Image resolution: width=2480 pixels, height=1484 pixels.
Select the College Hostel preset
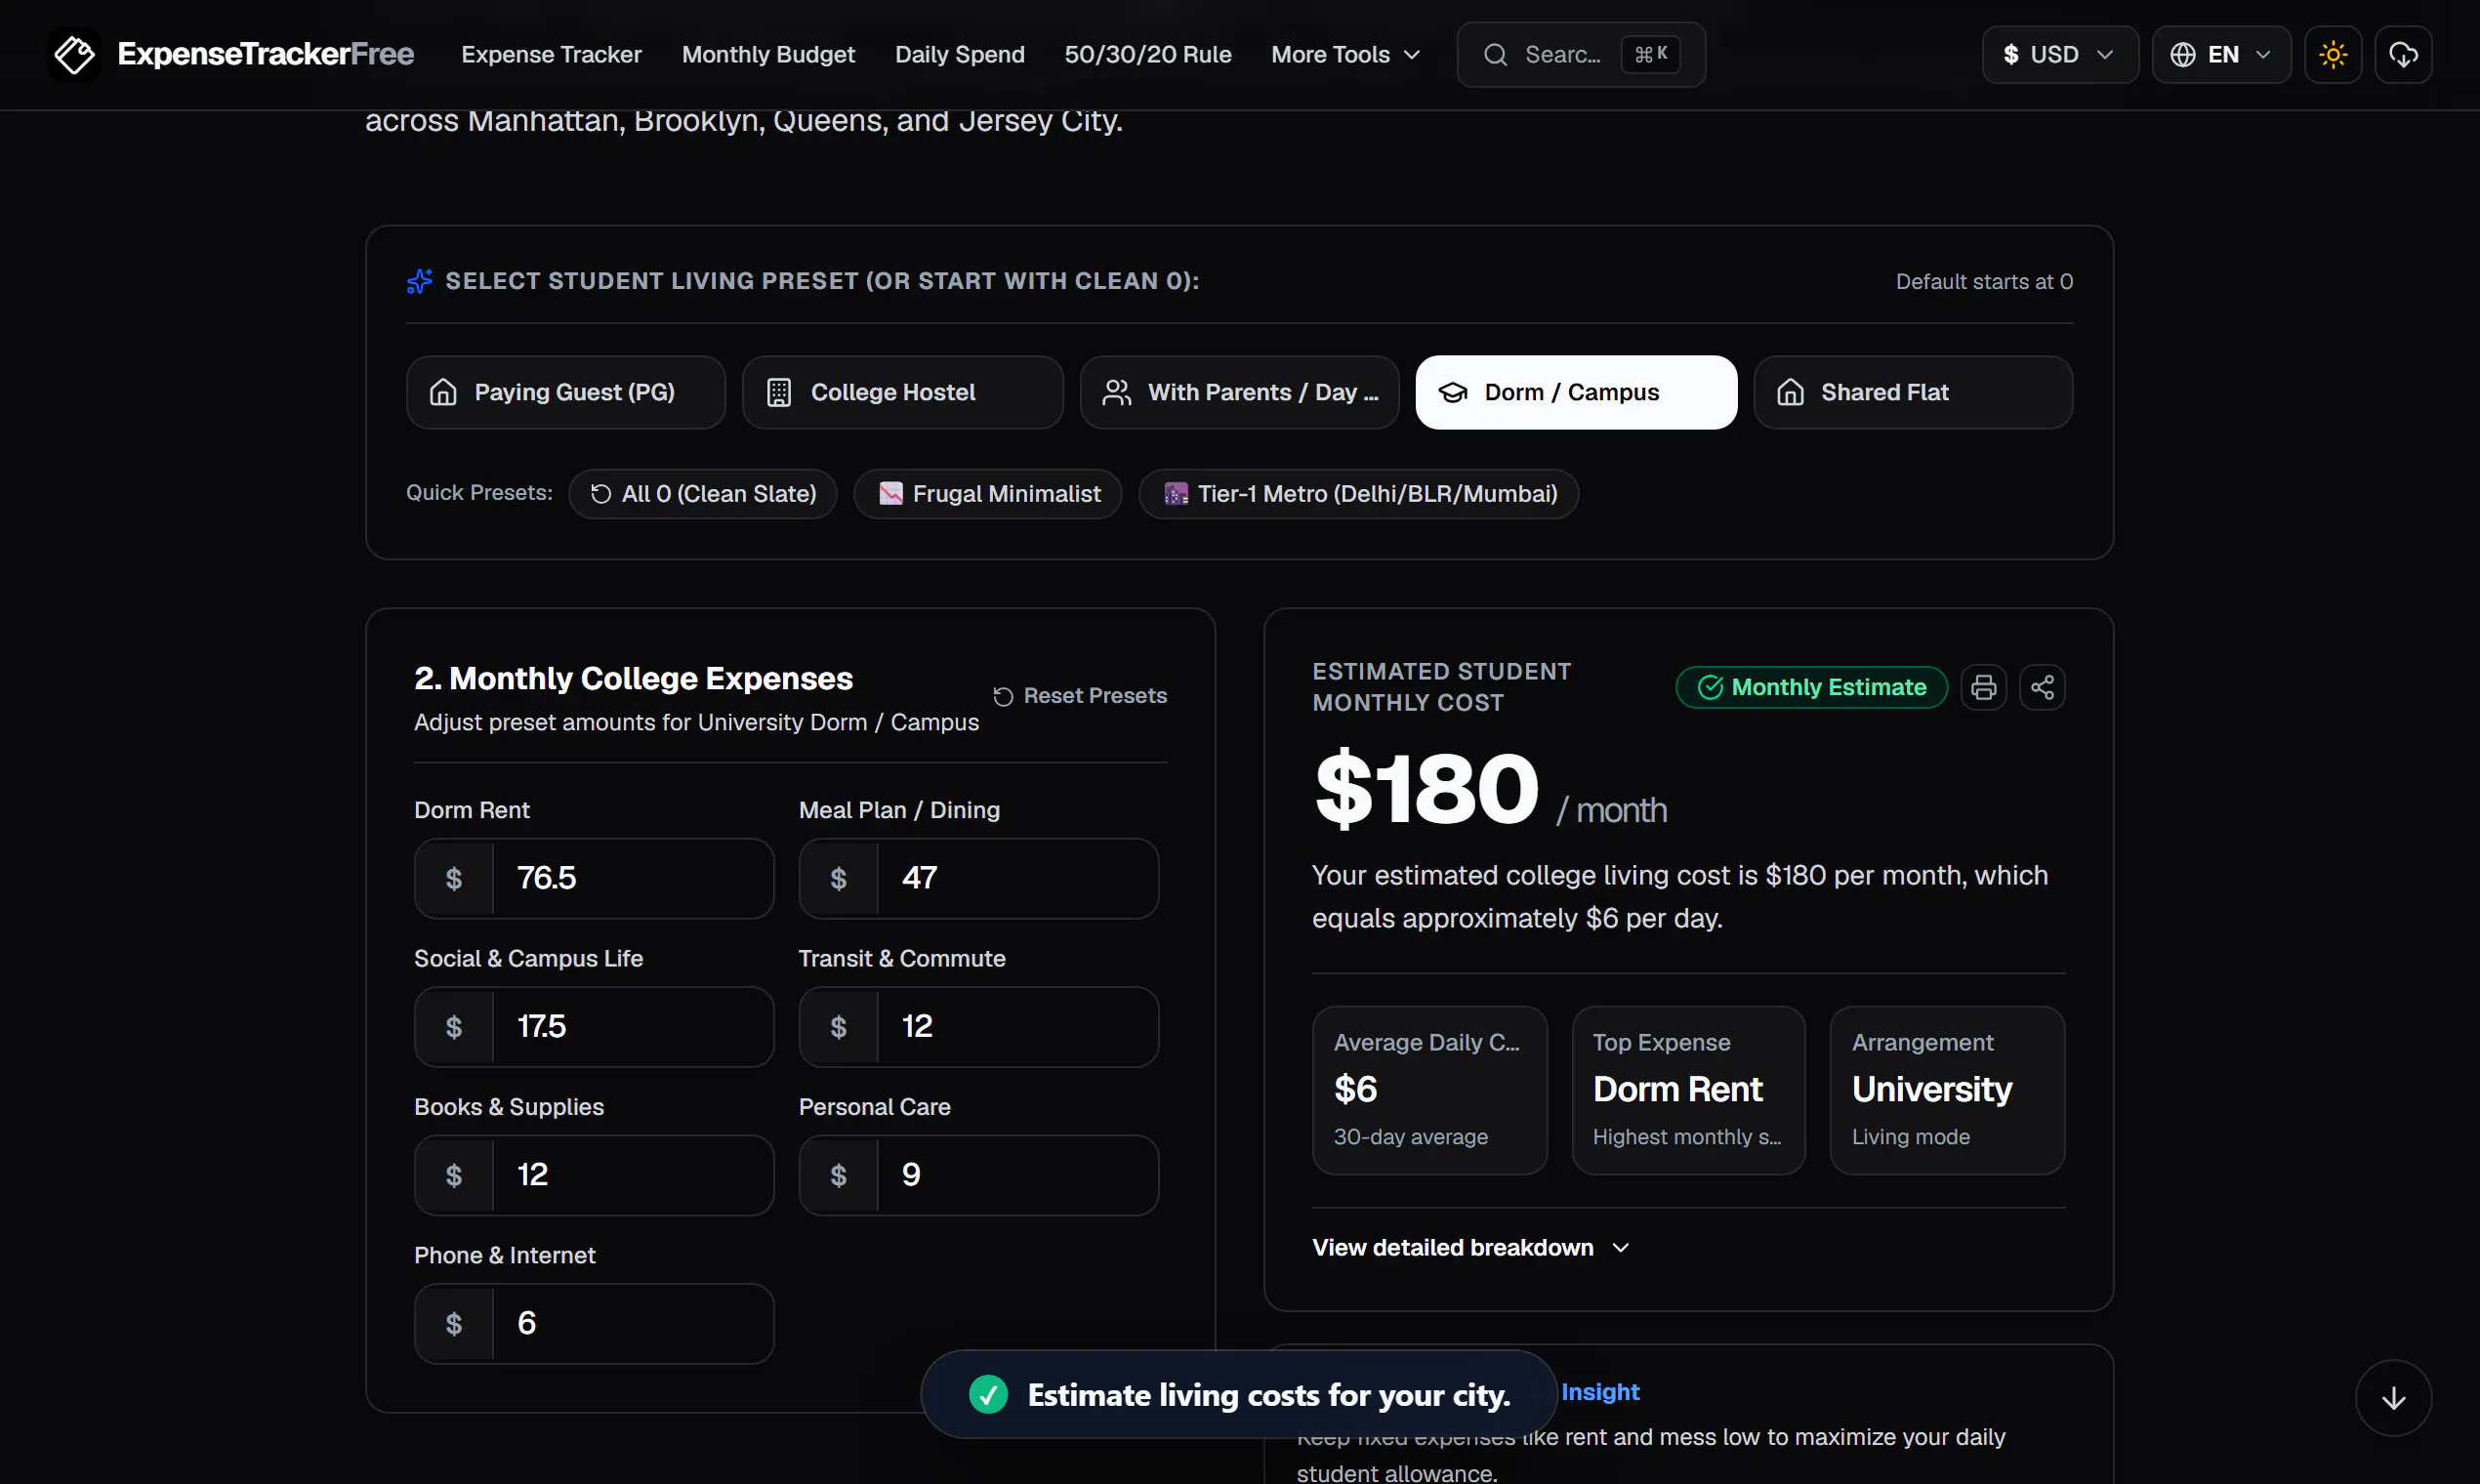[902, 392]
